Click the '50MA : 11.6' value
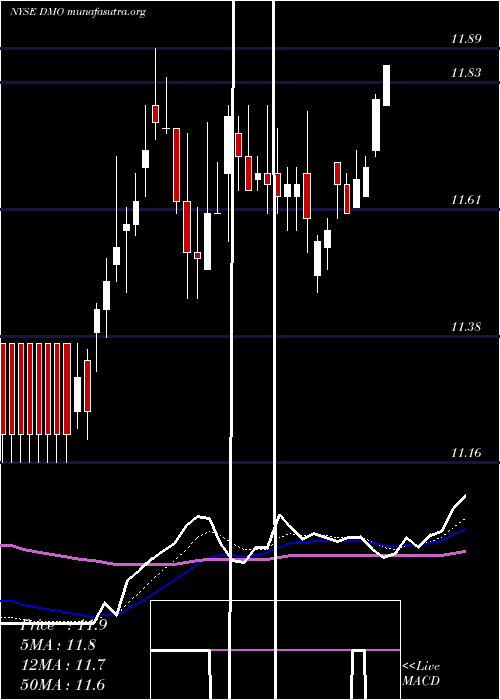The width and height of the screenshot is (500, 700). pyautogui.click(x=63, y=684)
